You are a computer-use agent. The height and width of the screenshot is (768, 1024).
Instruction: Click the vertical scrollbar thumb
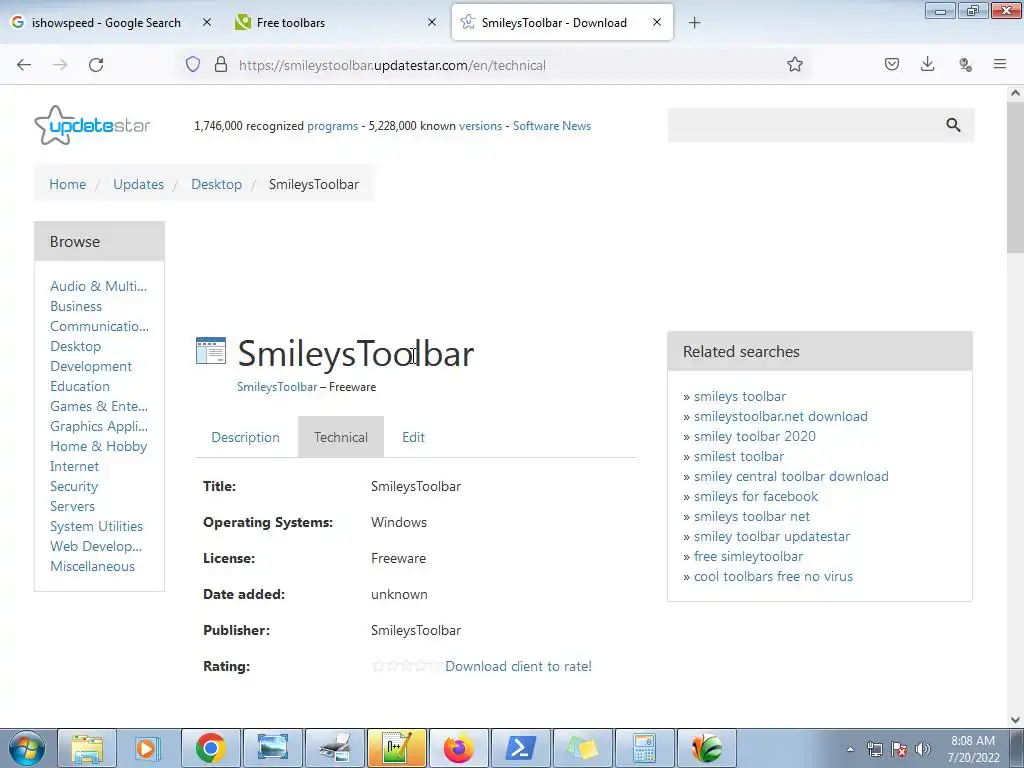tap(1015, 177)
